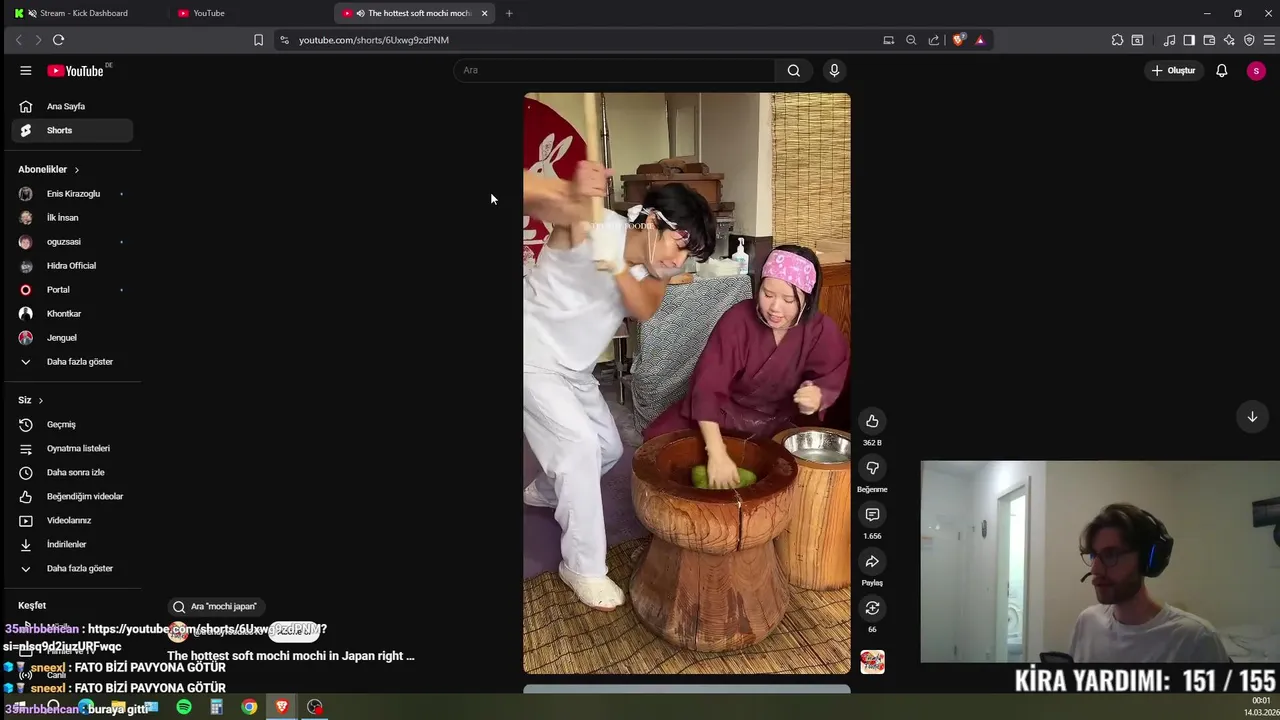Switch to Stream - Kick Dashboard tab
The image size is (1280, 720).
(x=85, y=13)
